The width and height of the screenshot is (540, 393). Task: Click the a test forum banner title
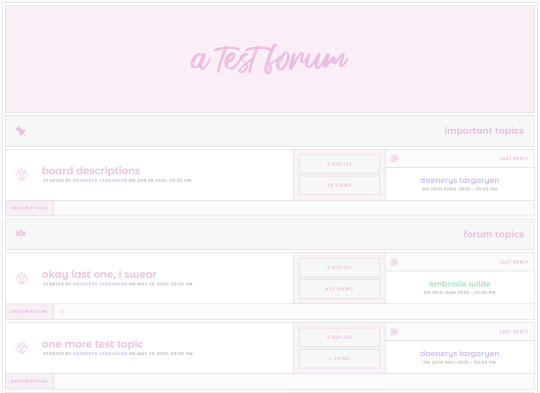coord(269,59)
